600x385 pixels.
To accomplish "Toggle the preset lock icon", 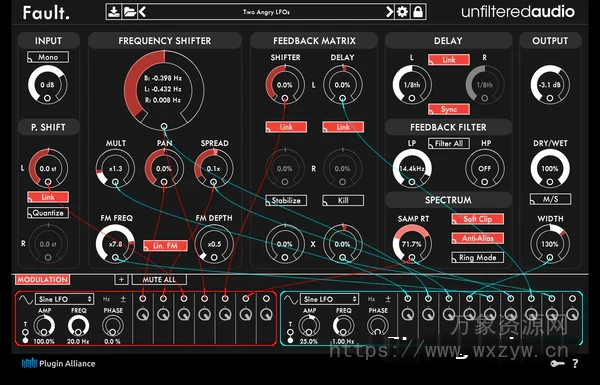I will coord(418,12).
